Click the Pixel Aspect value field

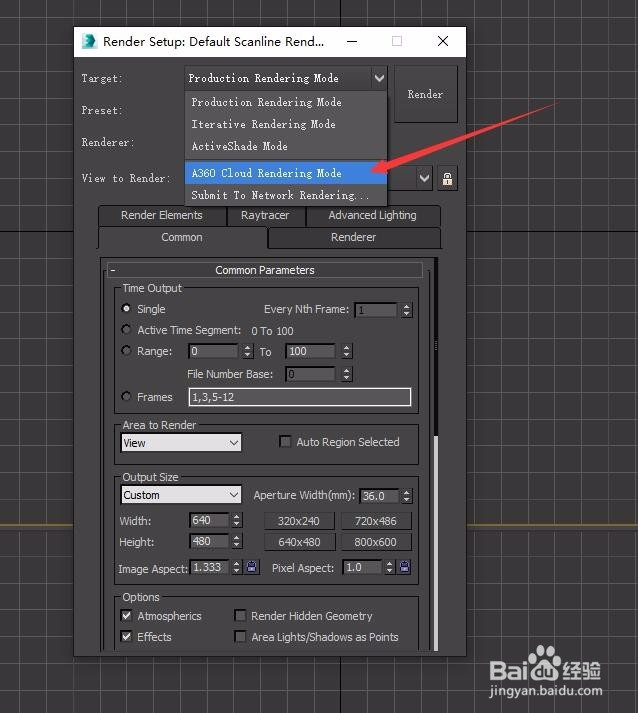pyautogui.click(x=362, y=567)
